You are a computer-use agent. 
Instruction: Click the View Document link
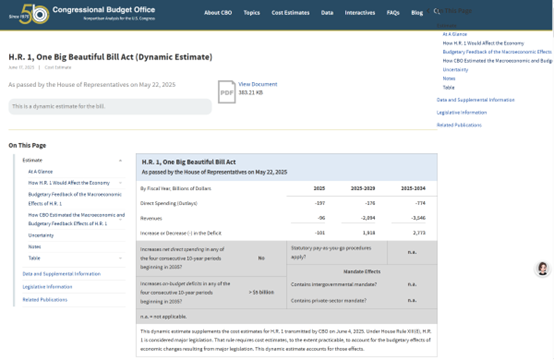(x=258, y=84)
